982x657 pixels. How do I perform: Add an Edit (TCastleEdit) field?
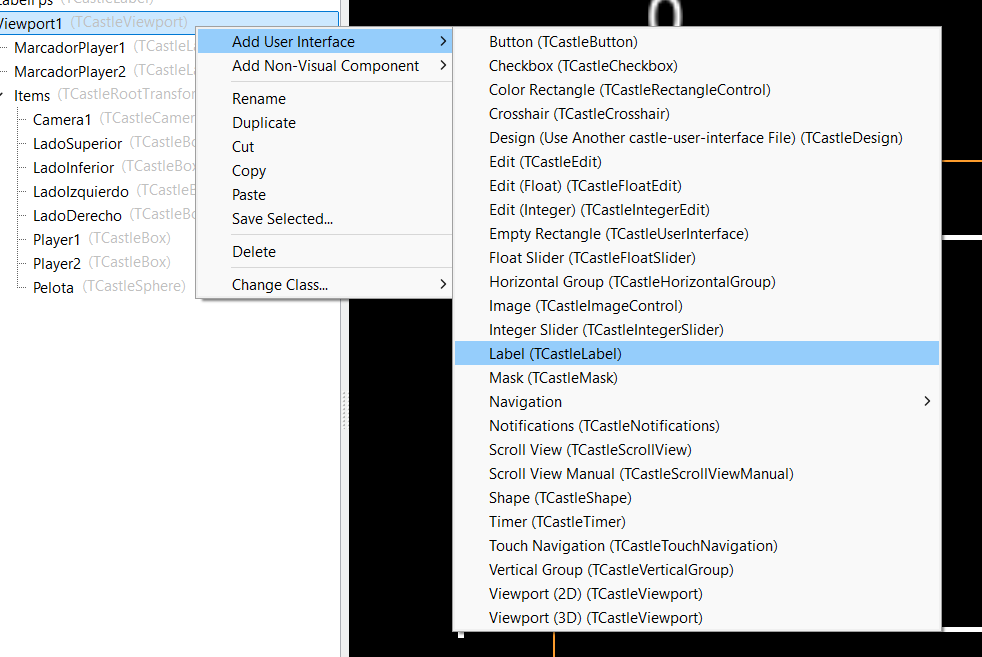[697, 162]
